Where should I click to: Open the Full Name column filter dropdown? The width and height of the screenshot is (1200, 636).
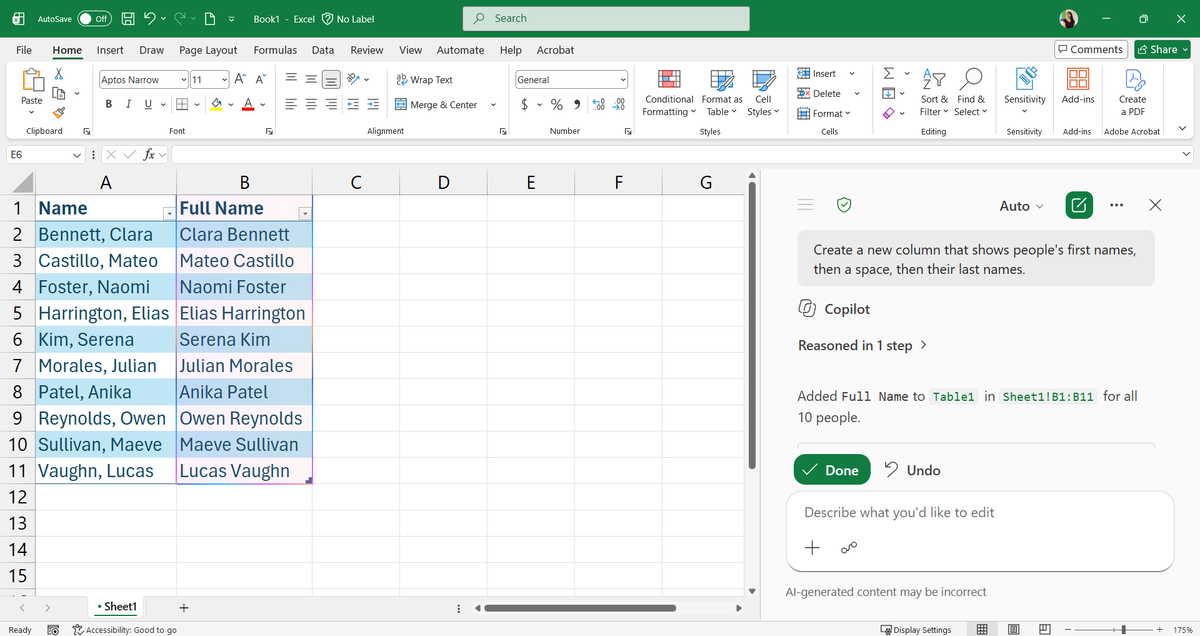[x=304, y=213]
